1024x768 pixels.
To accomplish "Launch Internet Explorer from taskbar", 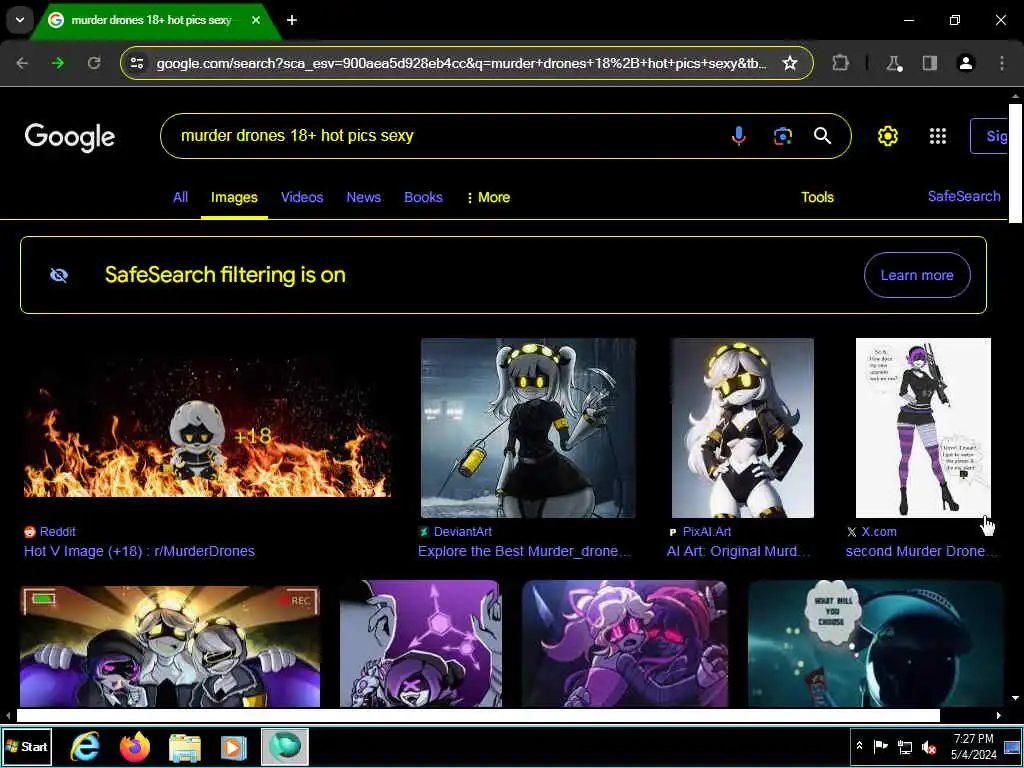I will pos(85,746).
